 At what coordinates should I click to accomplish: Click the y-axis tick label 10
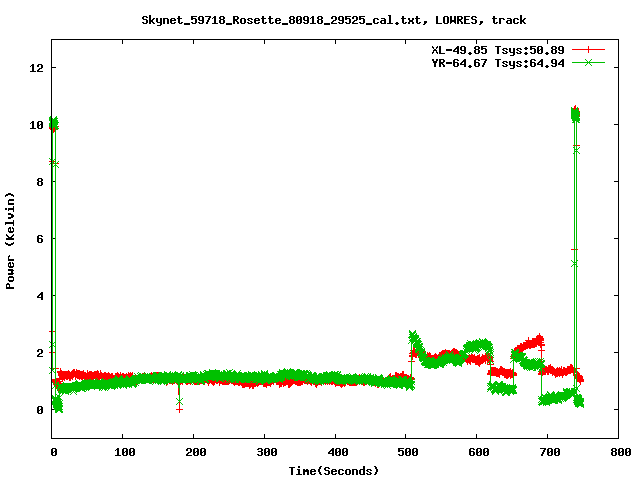(x=36, y=125)
